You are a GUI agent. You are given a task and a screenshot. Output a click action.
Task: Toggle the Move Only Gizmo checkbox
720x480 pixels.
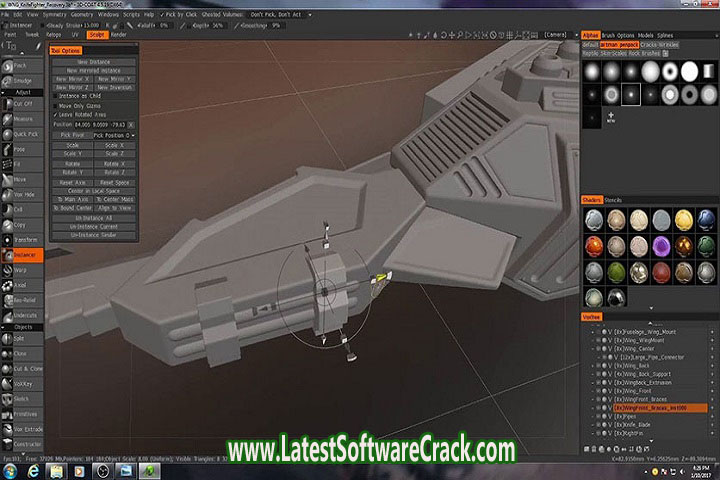click(x=57, y=105)
